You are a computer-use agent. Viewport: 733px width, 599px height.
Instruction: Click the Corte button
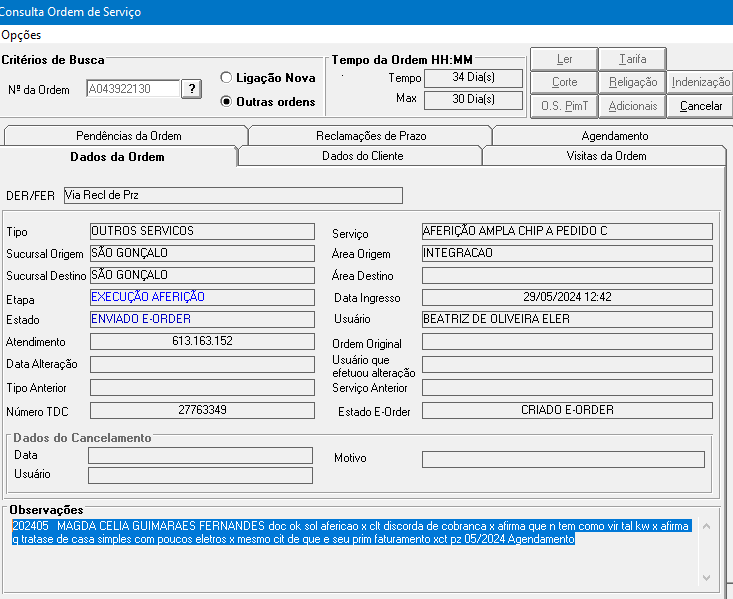point(564,82)
